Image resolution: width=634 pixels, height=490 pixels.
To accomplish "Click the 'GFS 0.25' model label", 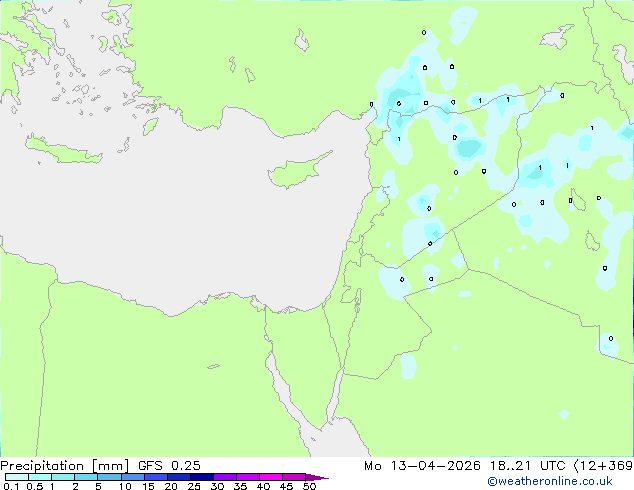I will click(x=169, y=466).
